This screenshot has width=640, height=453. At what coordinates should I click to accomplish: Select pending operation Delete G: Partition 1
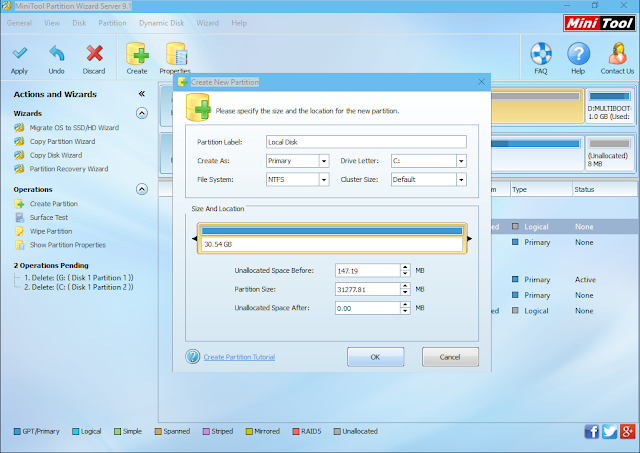pos(78,278)
